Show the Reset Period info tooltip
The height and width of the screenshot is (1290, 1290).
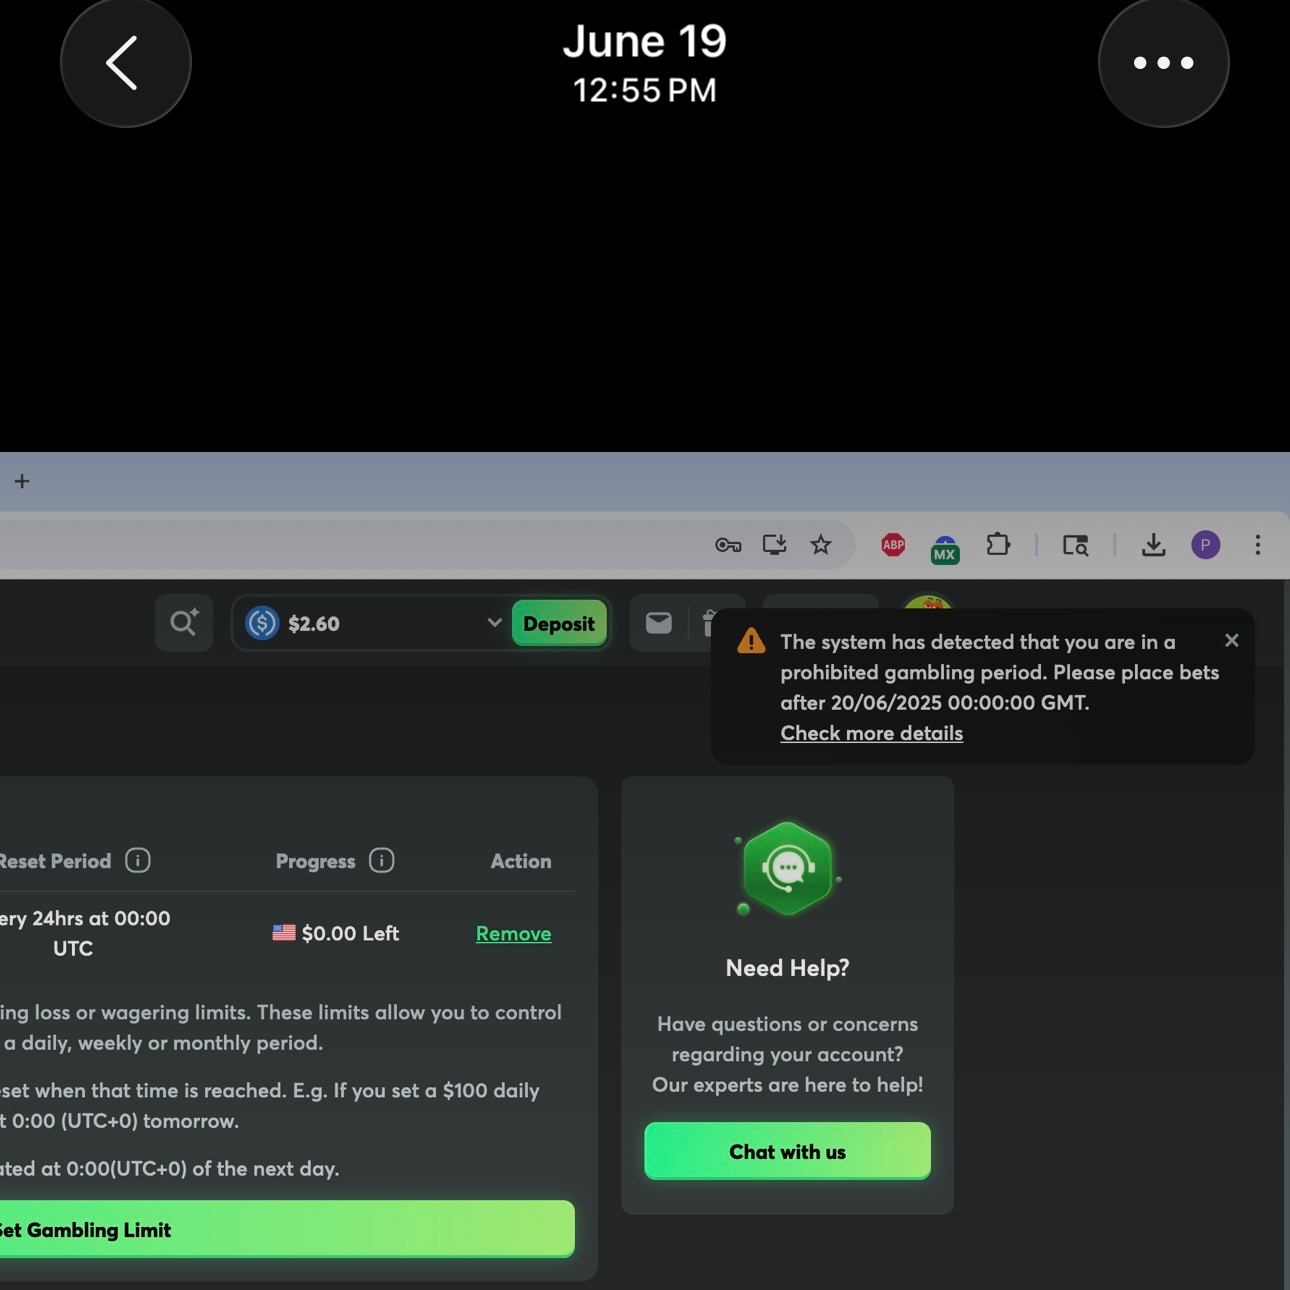[x=138, y=861]
